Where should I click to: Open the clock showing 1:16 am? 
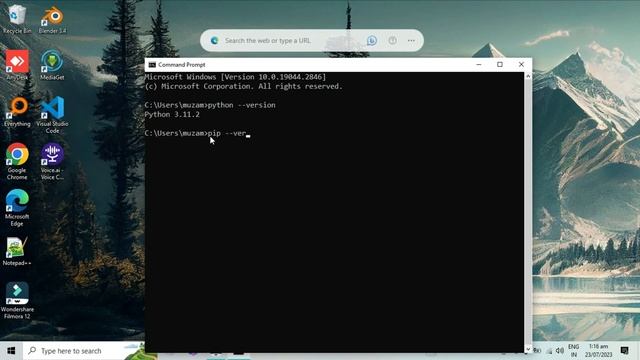click(598, 351)
